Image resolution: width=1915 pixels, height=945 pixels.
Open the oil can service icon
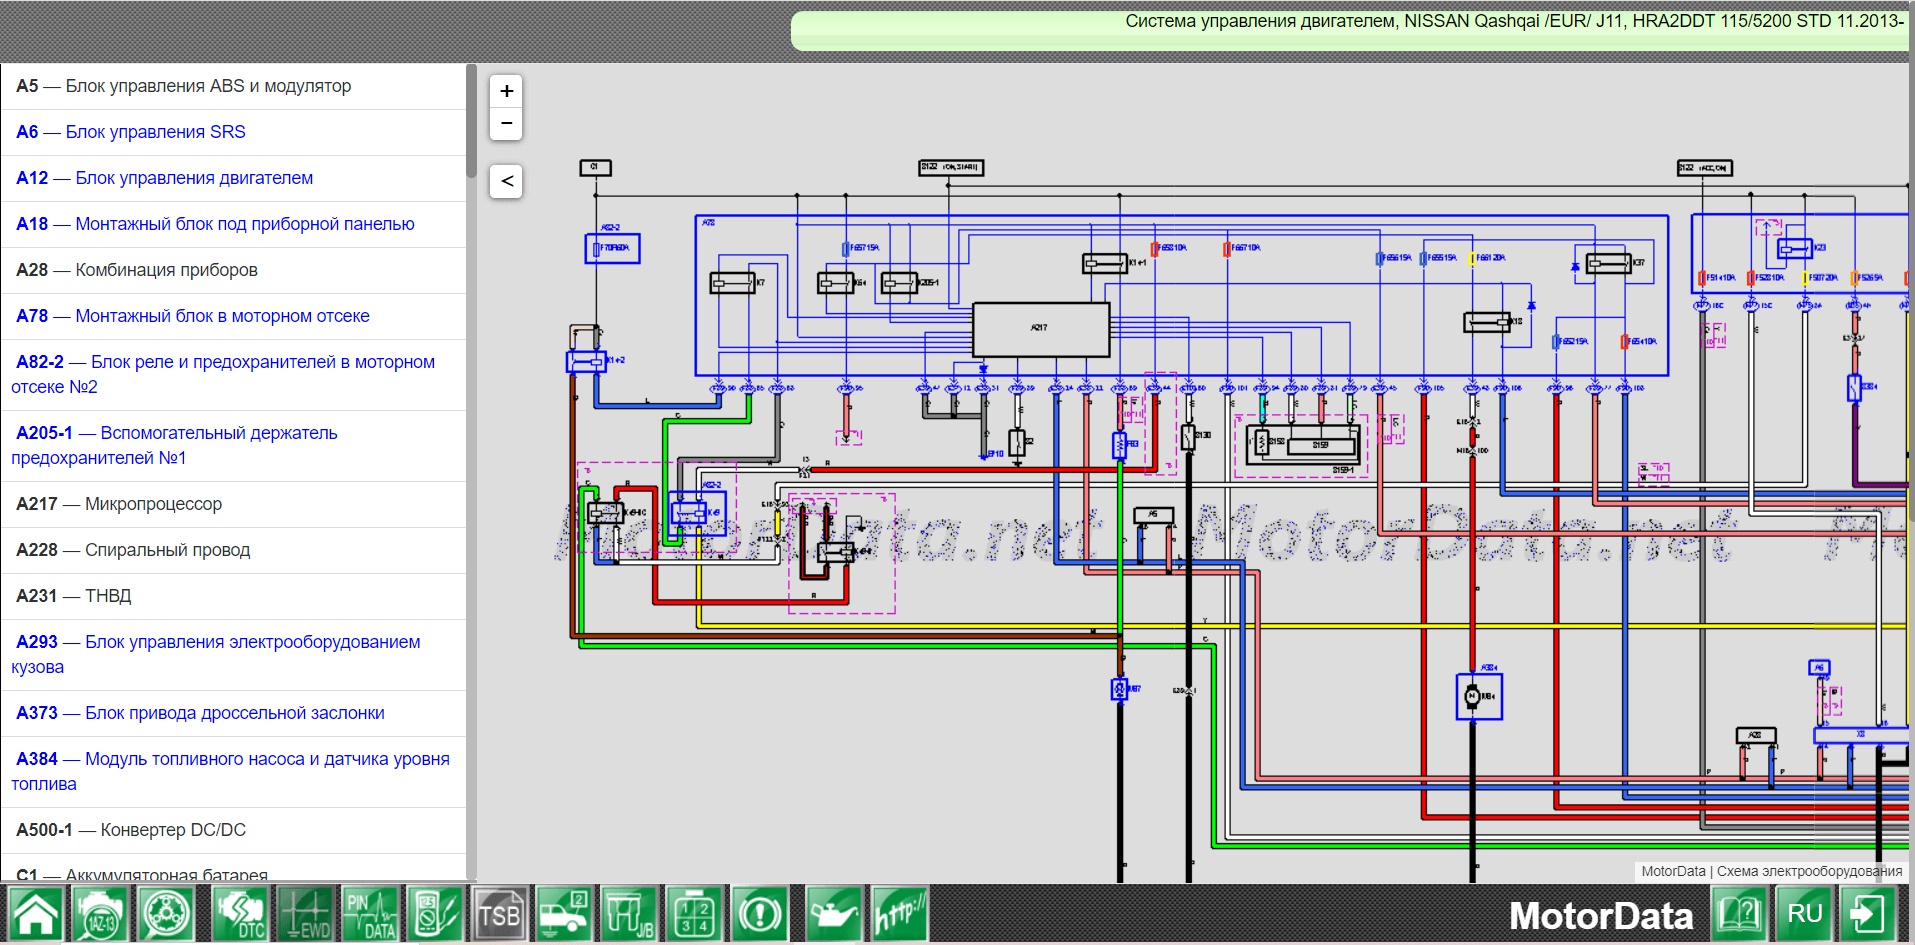[834, 914]
